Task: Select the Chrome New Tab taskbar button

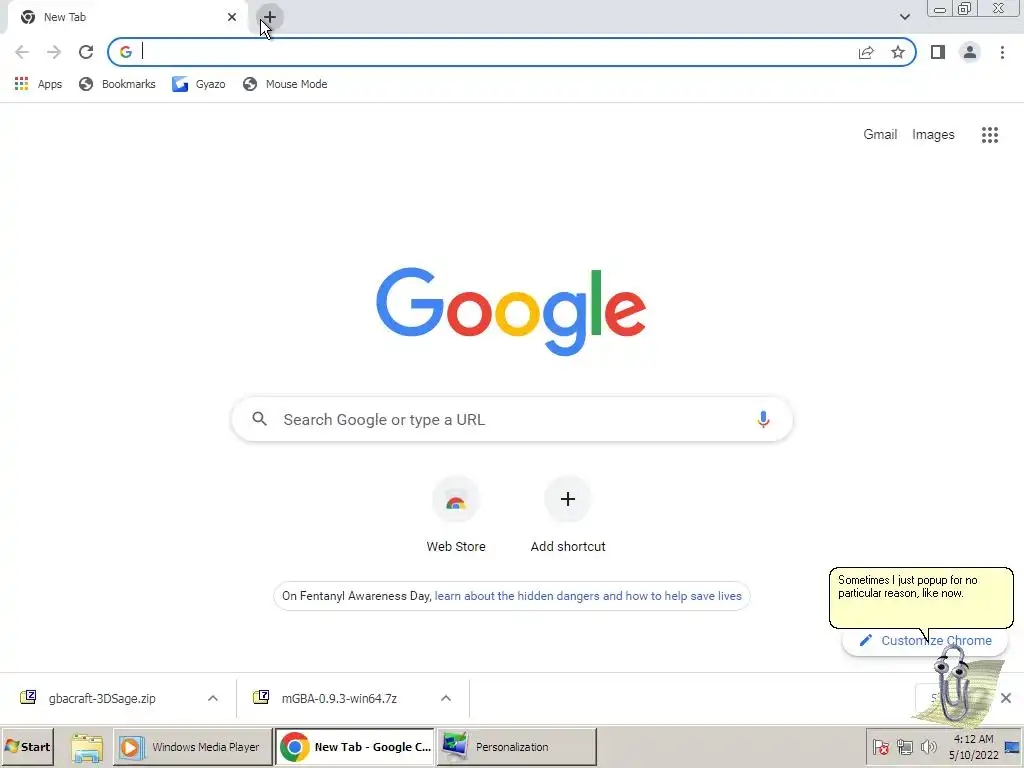Action: click(x=355, y=747)
